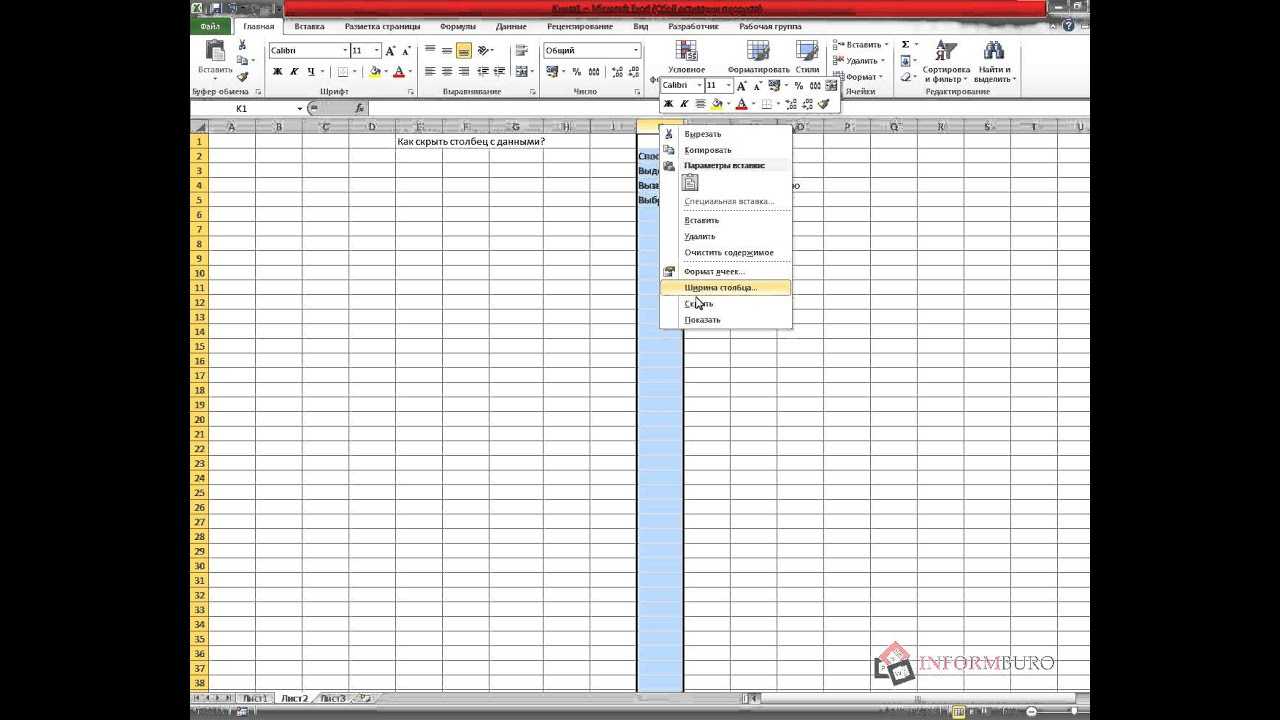Open the ribbon font size 11 dropdown
Image resolution: width=1280 pixels, height=720 pixels.
(377, 51)
